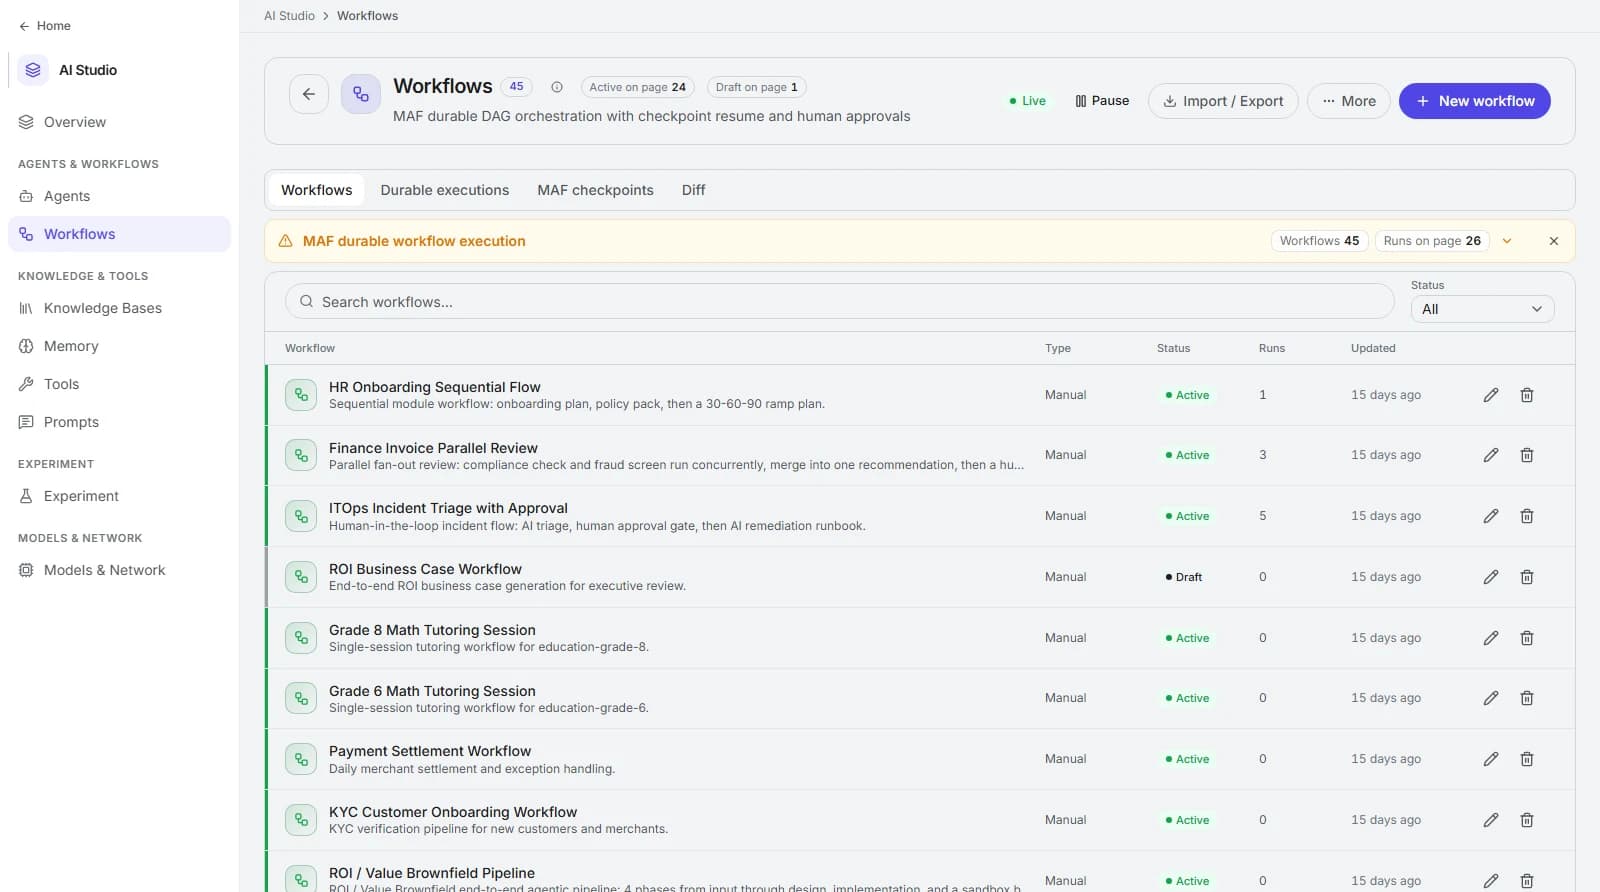Viewport: 1600px width, 892px height.
Task: Click the Draft on page 1 badge
Action: click(756, 87)
